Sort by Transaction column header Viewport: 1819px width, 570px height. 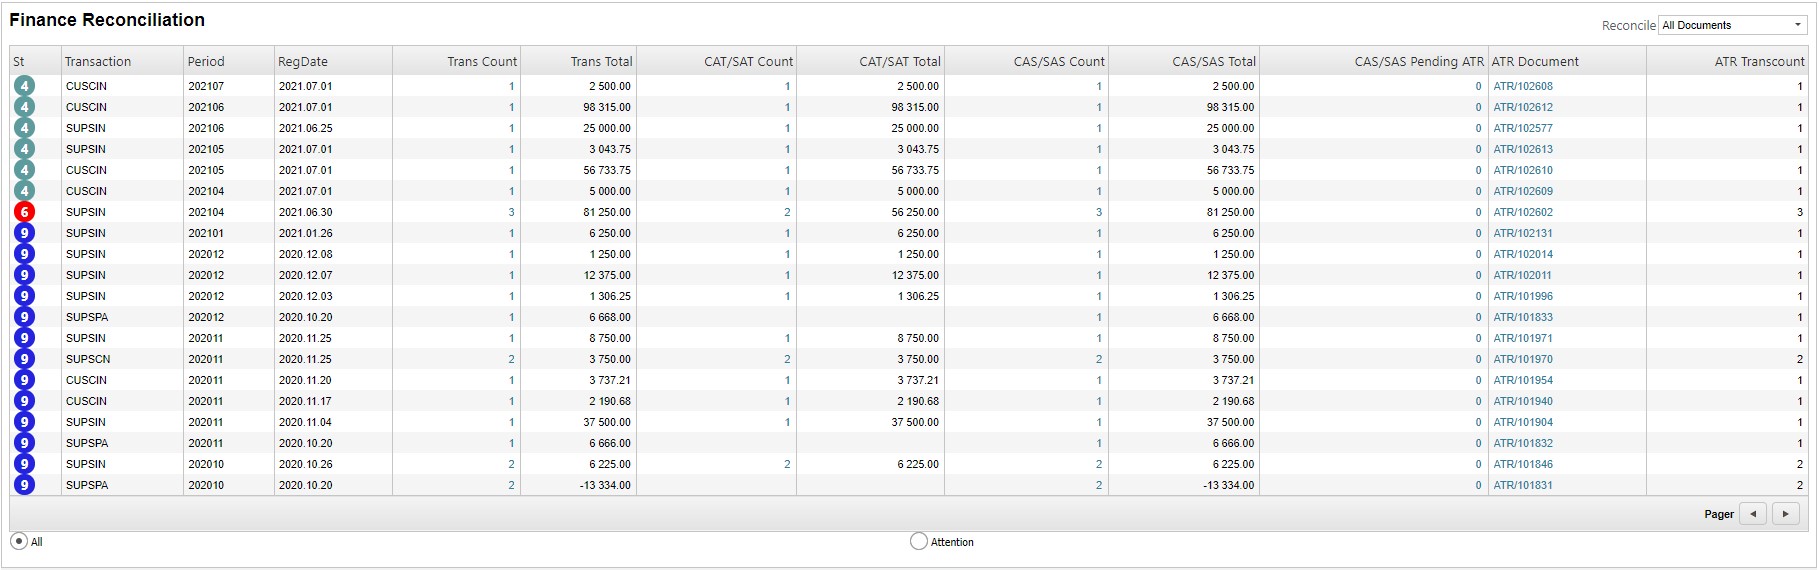point(98,61)
